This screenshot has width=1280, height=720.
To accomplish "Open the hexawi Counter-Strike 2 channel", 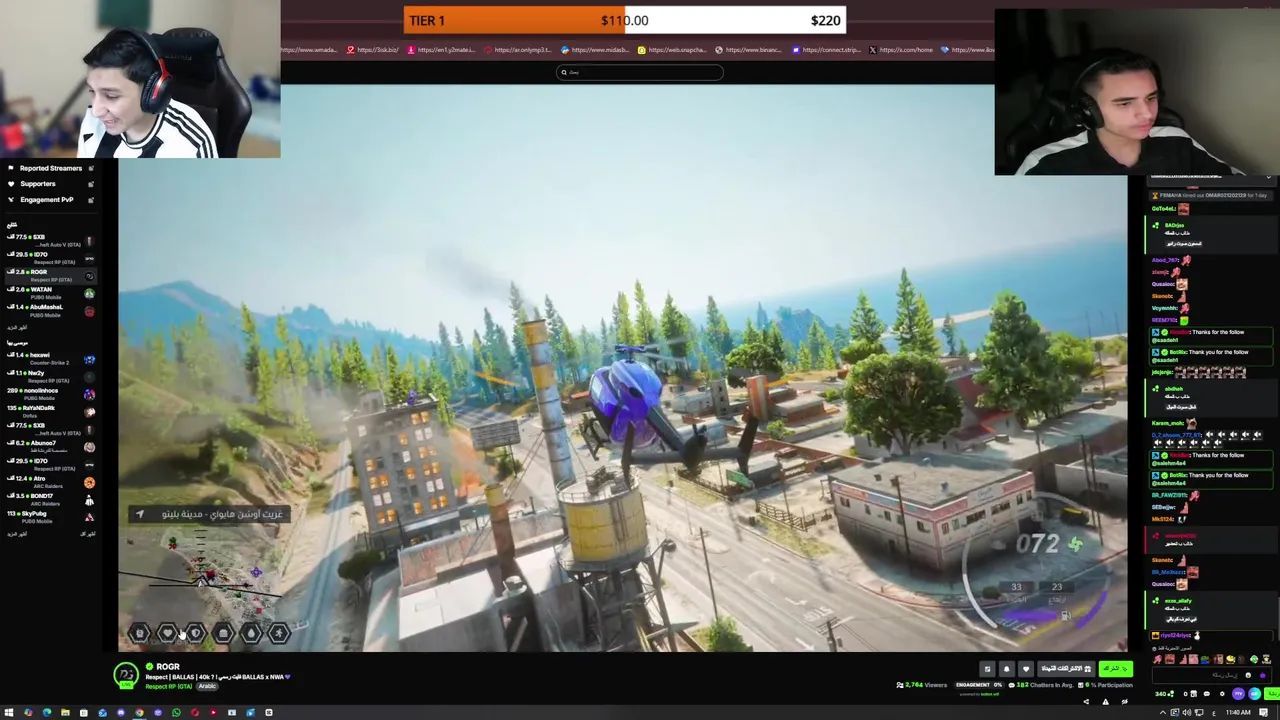I will 50,359.
